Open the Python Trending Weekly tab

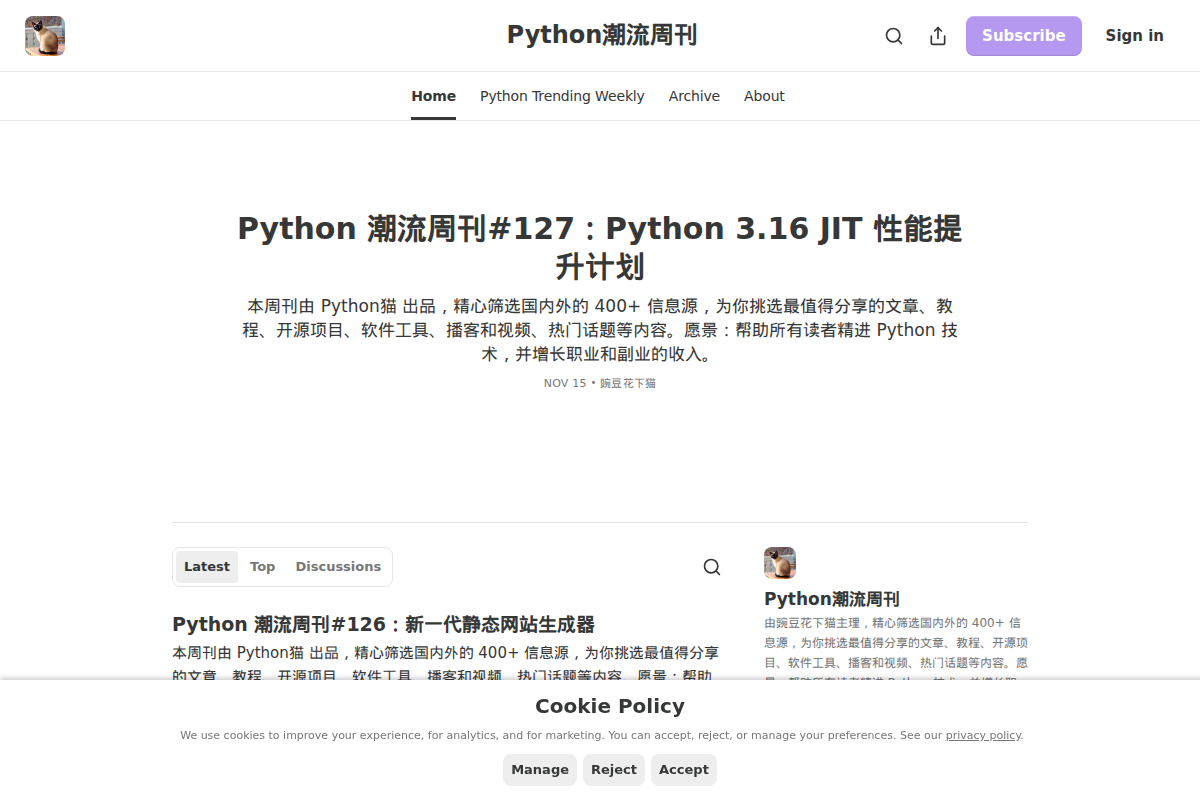click(562, 95)
